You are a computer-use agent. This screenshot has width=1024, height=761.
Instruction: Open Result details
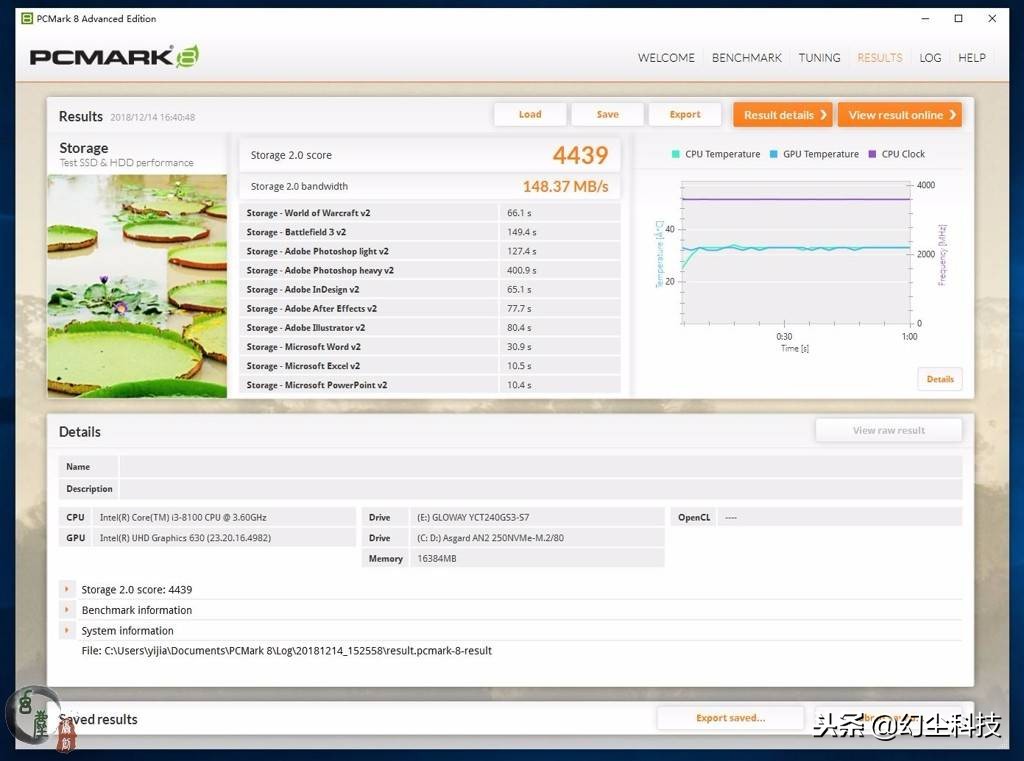782,114
